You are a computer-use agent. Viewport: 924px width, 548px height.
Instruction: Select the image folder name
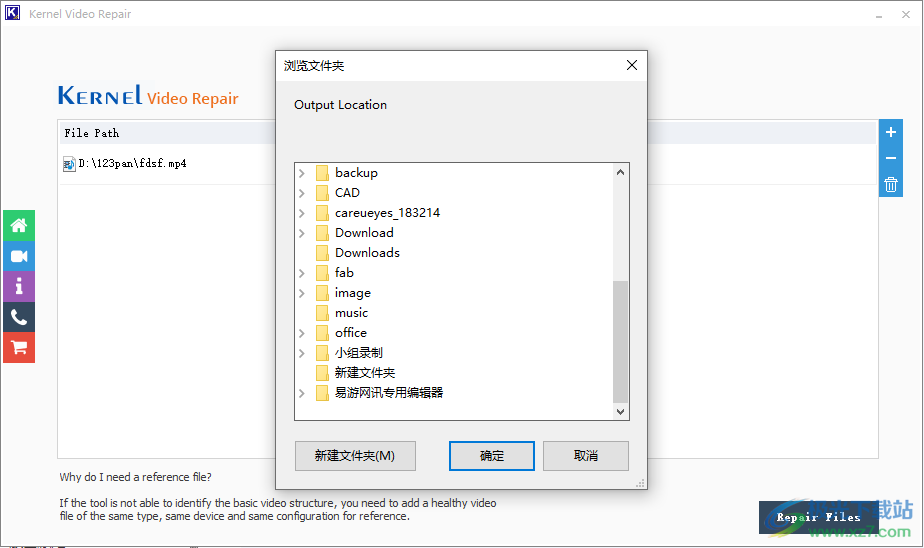tap(352, 293)
